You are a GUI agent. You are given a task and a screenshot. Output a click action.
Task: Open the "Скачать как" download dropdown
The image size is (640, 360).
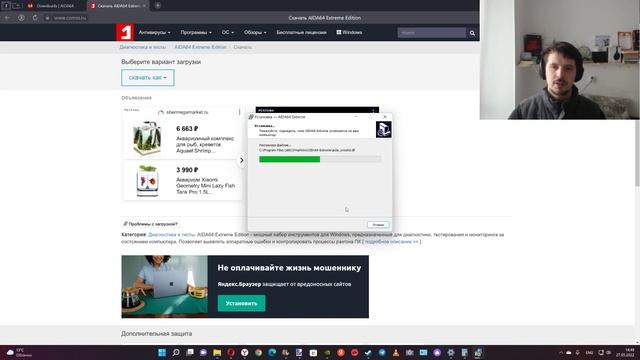click(x=148, y=78)
